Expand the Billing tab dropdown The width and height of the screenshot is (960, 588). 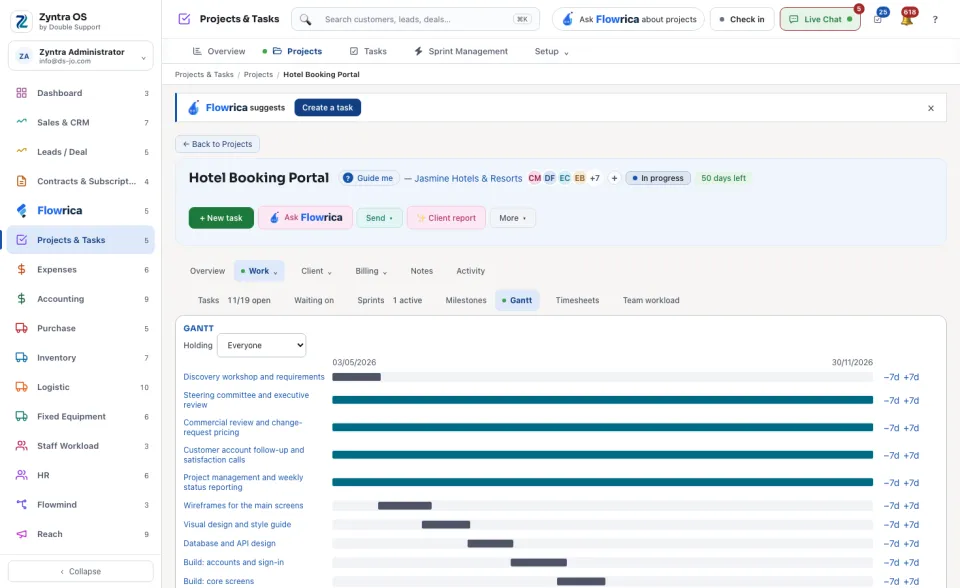coord(371,271)
